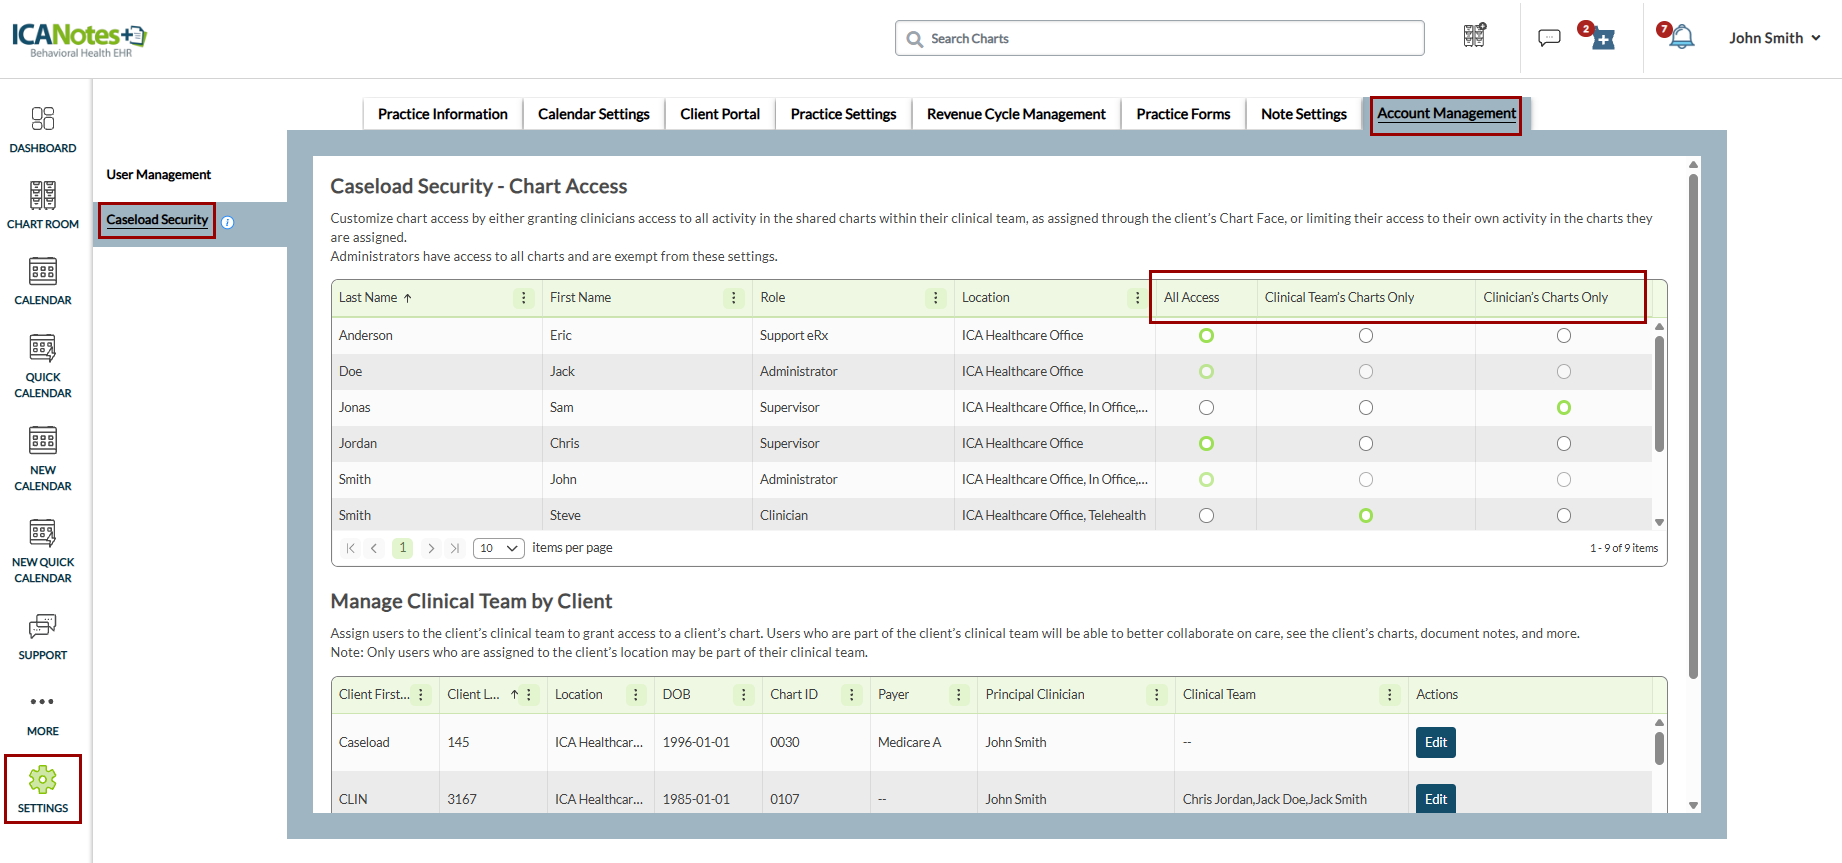This screenshot has width=1842, height=863.
Task: Open the Quick Calendar sidebar icon
Action: point(42,365)
